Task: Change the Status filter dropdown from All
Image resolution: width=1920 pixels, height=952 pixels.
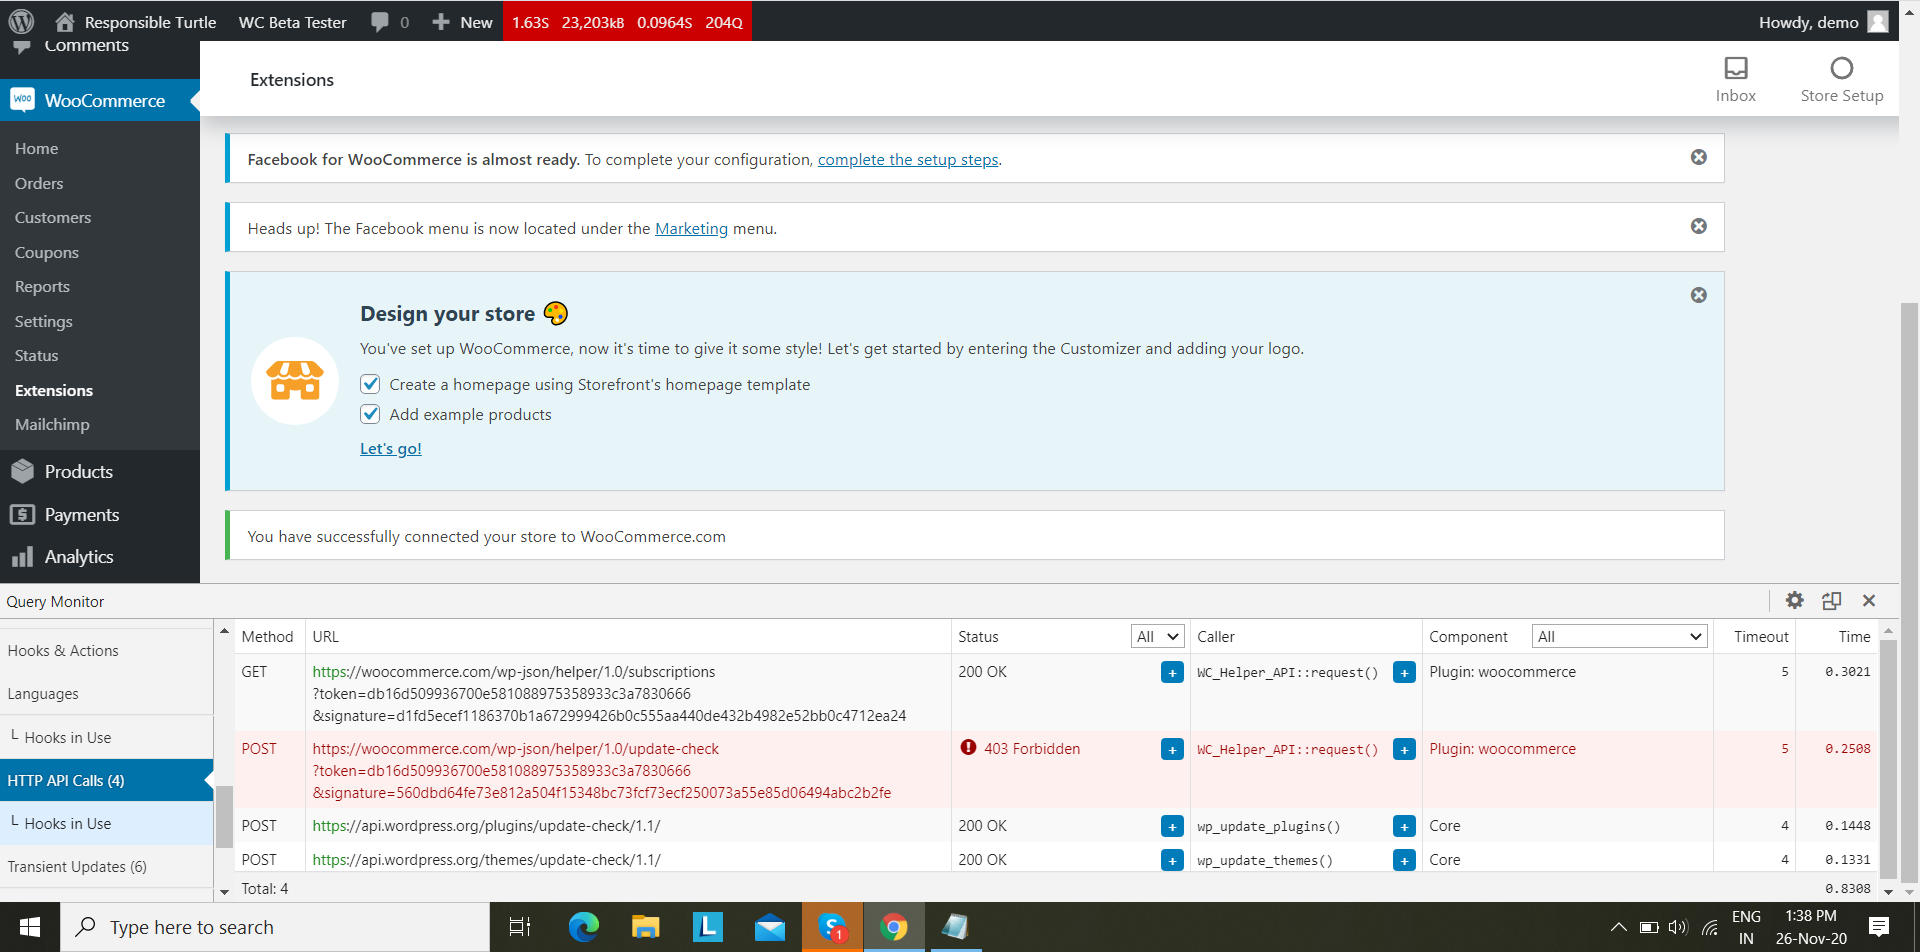Action: click(1156, 636)
